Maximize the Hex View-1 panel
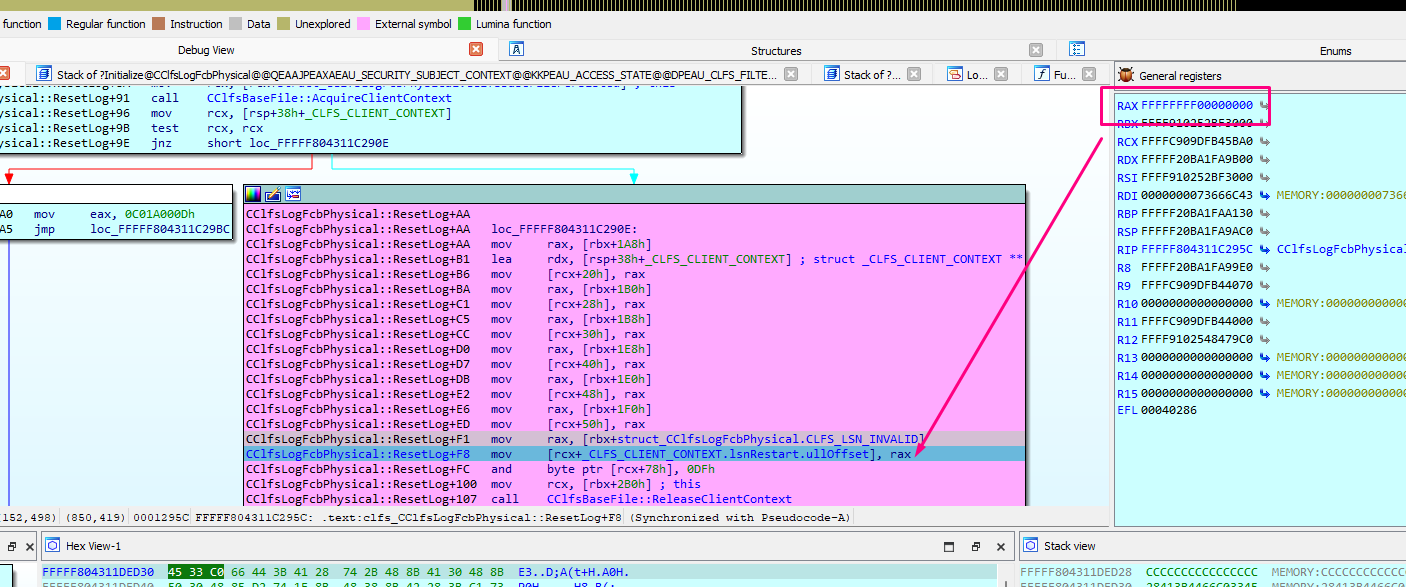This screenshot has width=1406, height=587. [x=951, y=547]
